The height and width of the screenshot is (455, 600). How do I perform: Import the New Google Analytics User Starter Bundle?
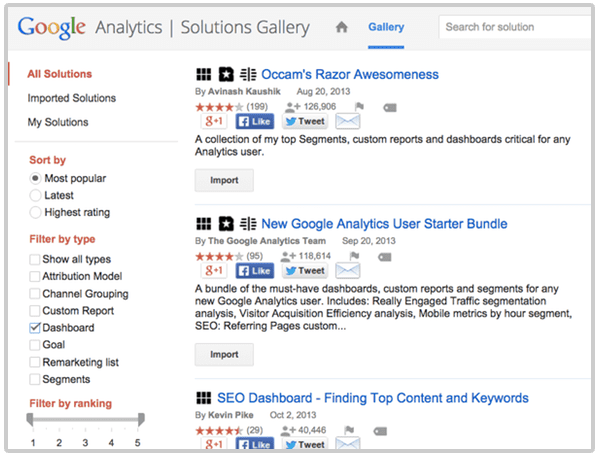tap(224, 355)
